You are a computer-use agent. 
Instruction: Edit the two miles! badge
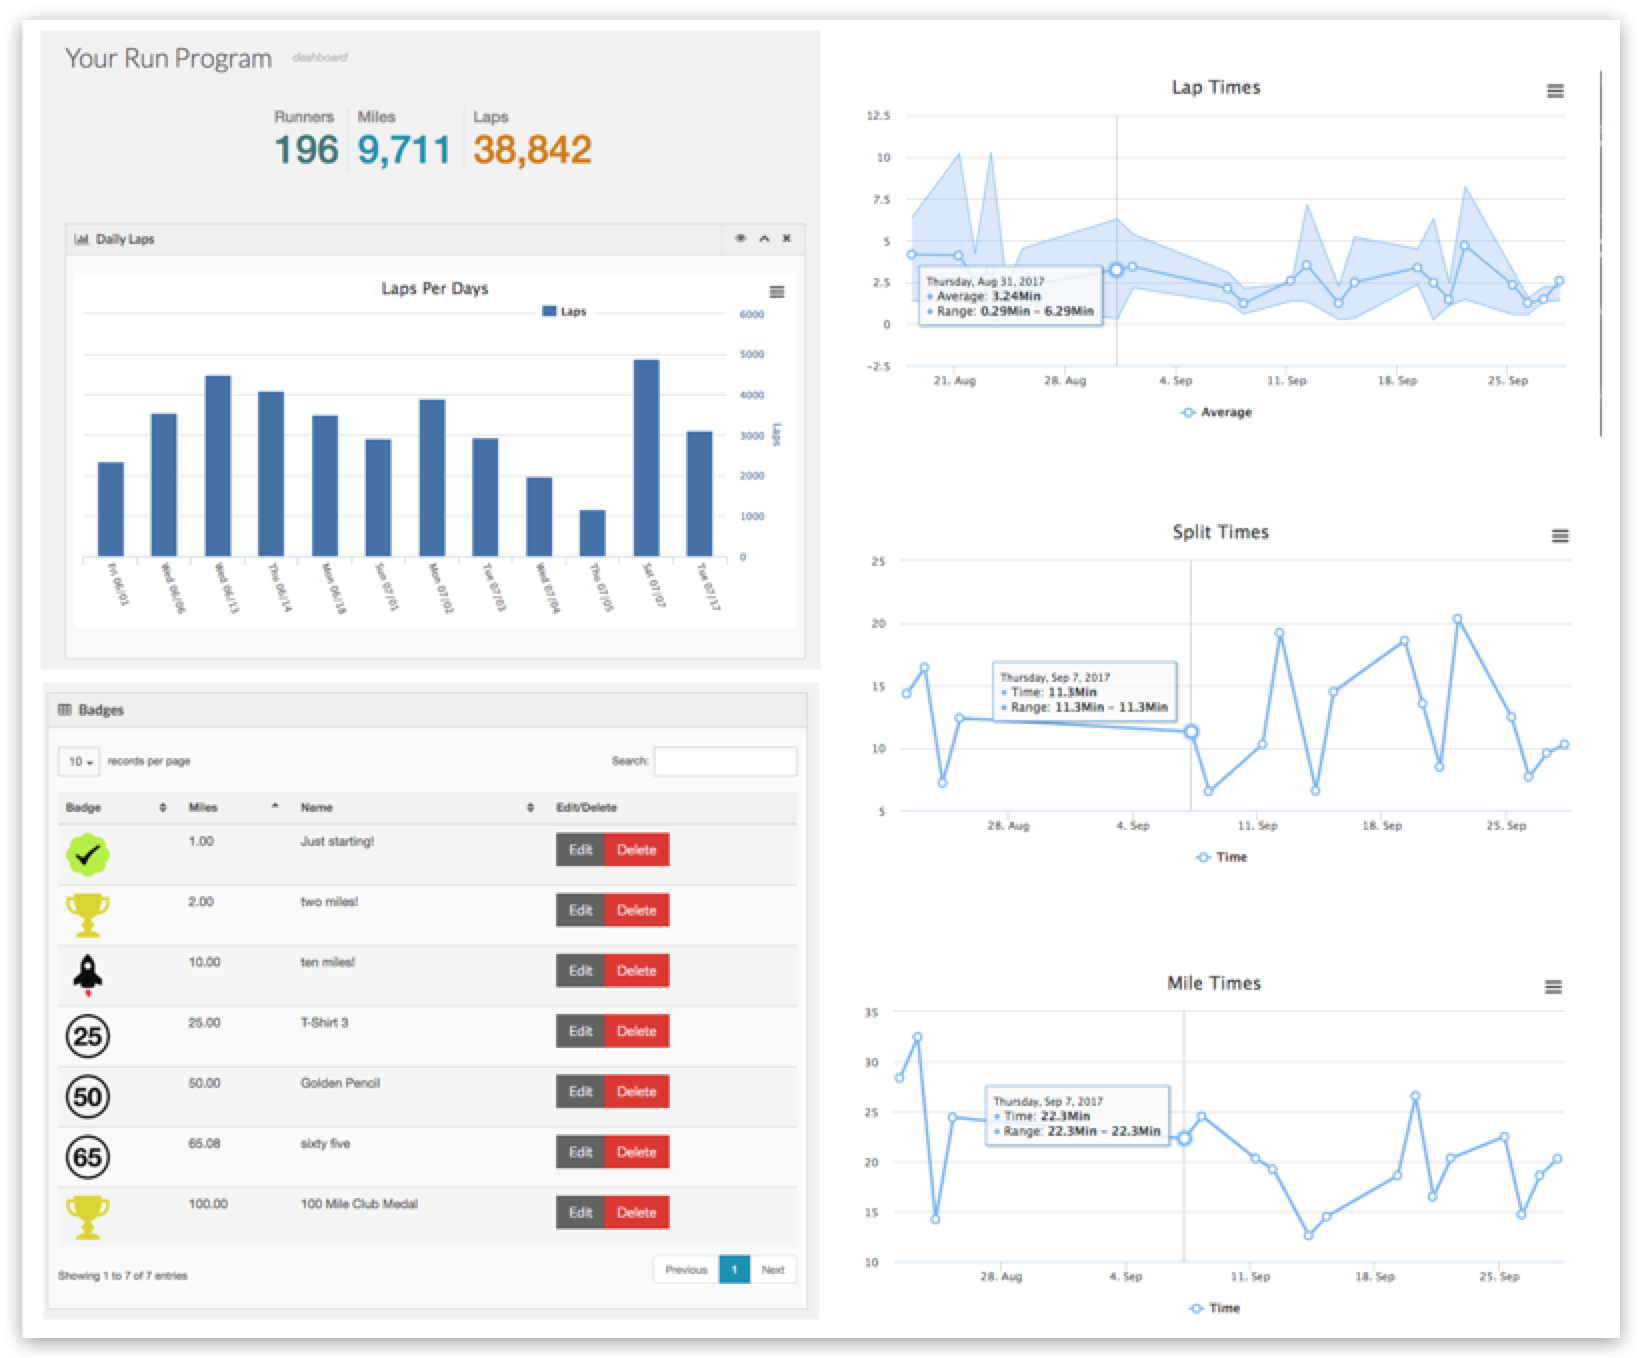[580, 910]
